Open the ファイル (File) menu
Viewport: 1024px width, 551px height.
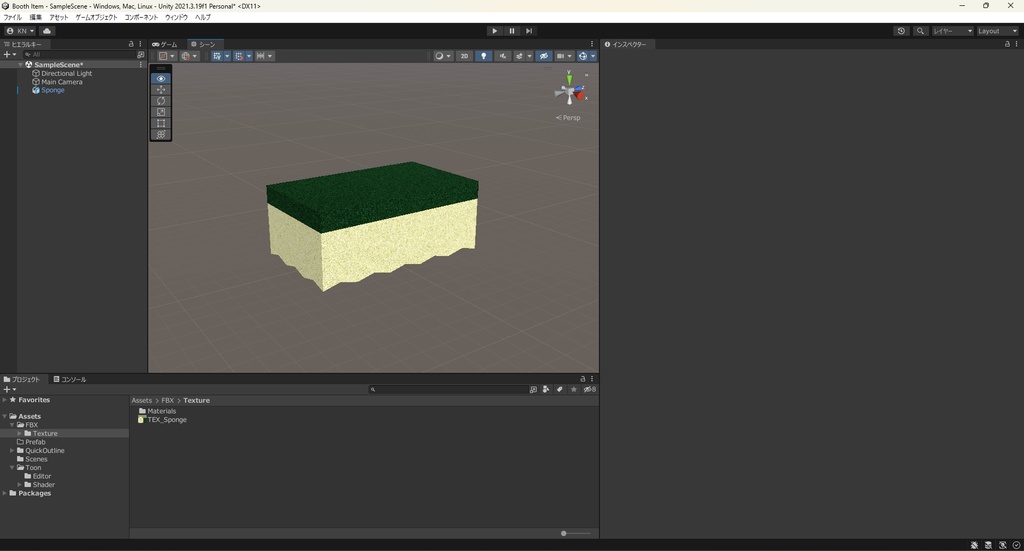[12, 18]
